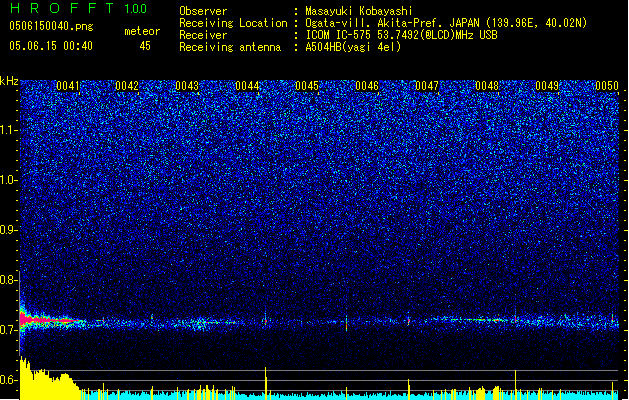Click the 1.1 kHz axis label
The image size is (629, 400).
8,130
